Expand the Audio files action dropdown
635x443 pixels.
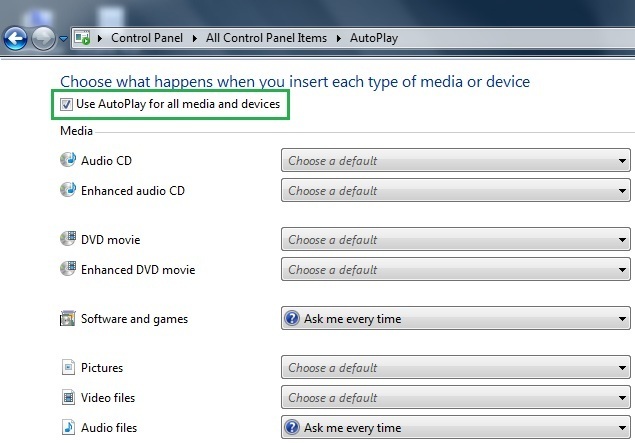pyautogui.click(x=455, y=428)
